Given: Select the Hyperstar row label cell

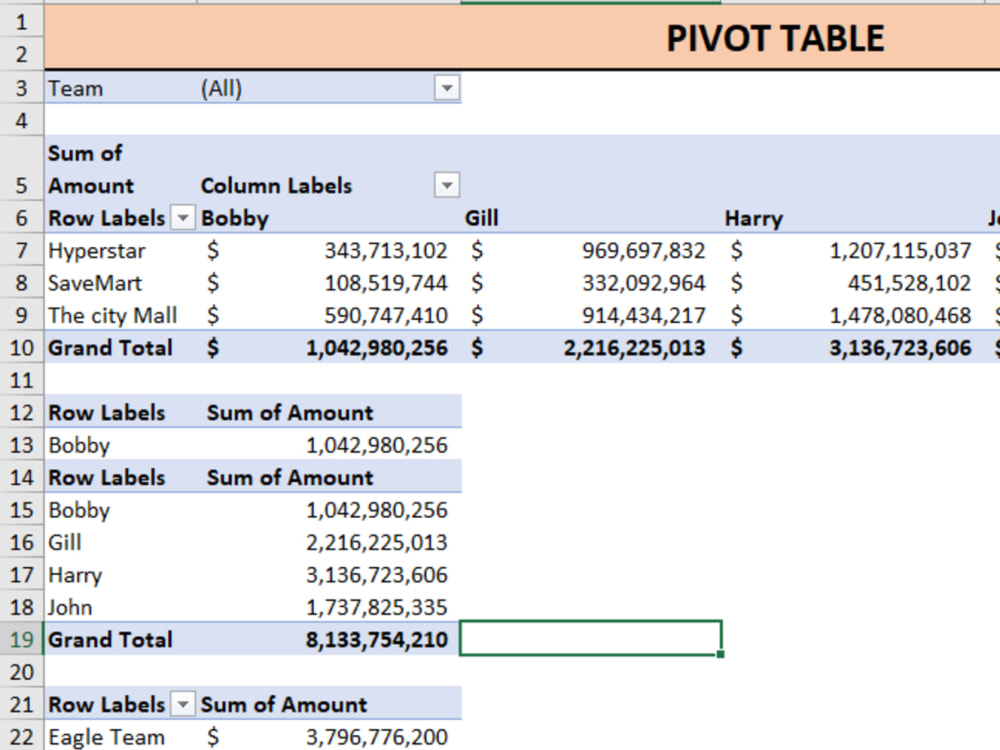Looking at the screenshot, I should click(x=121, y=251).
